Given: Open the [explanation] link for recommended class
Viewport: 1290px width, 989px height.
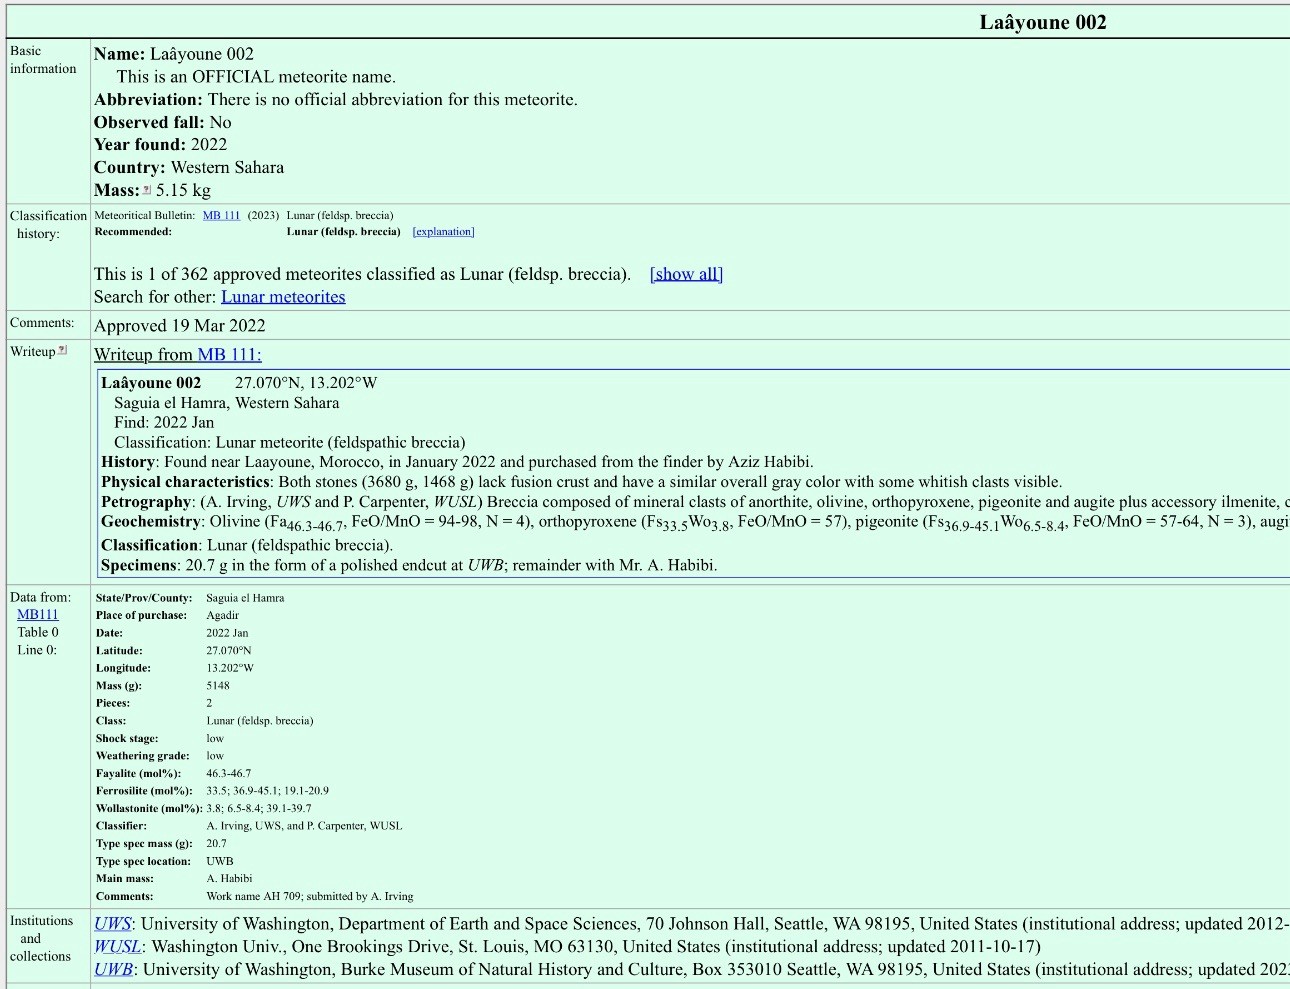Looking at the screenshot, I should pos(443,232).
